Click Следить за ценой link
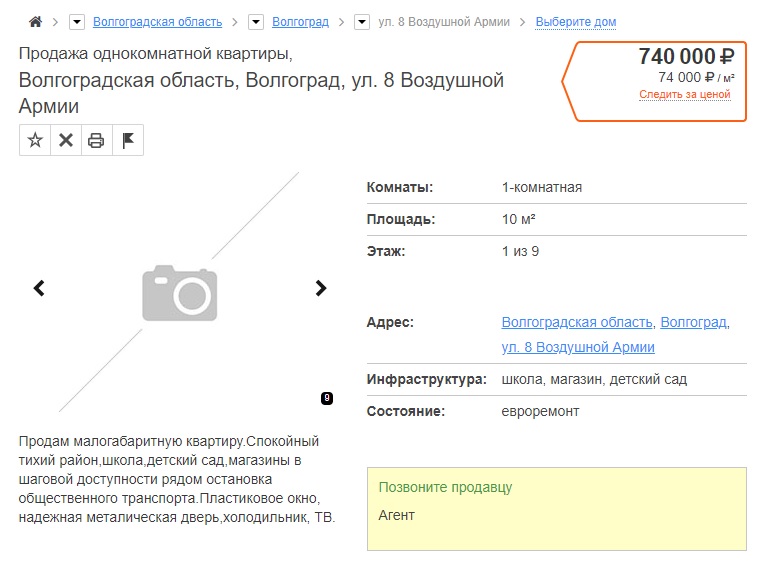Image resolution: width=760 pixels, height=565 pixels. point(684,94)
